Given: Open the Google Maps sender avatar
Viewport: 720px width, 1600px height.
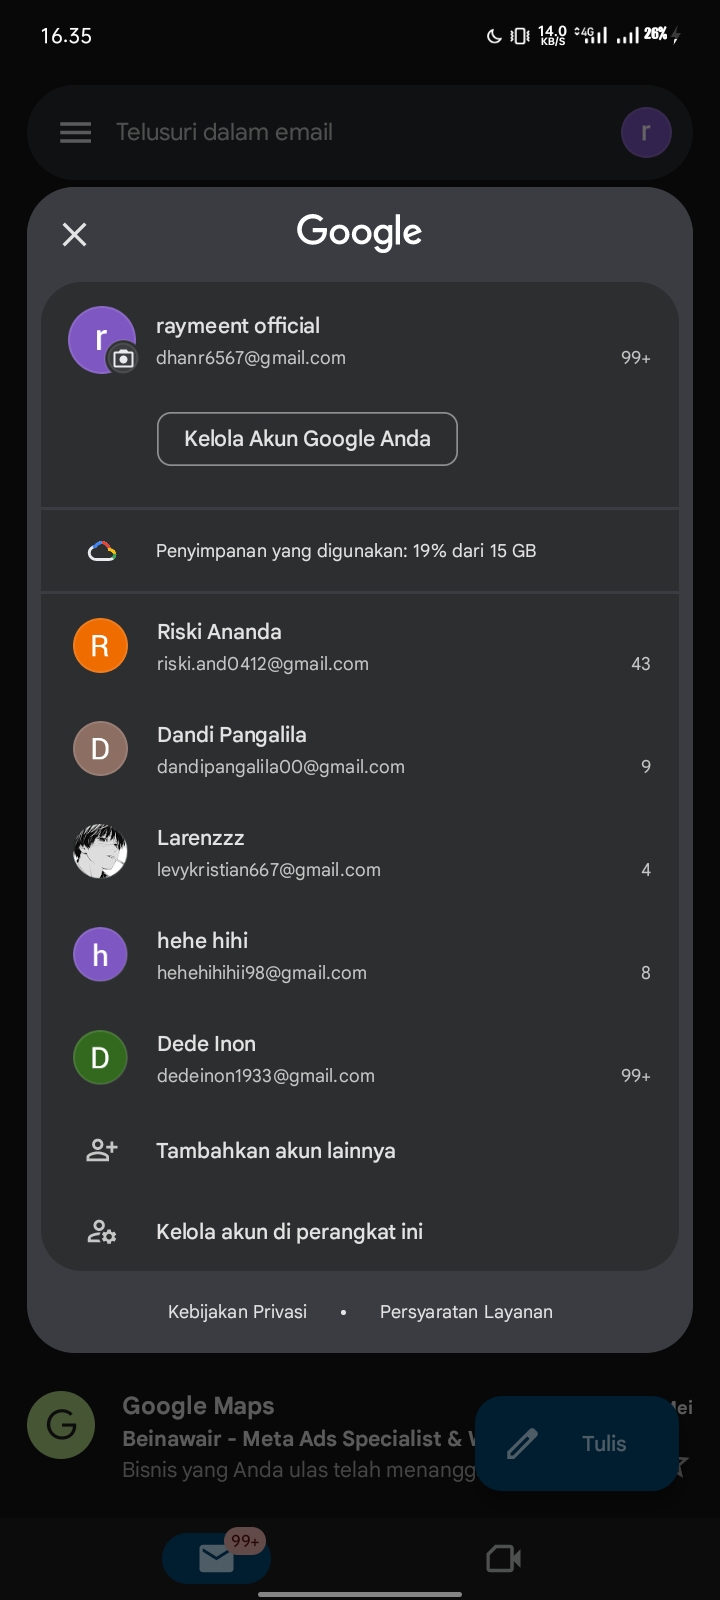Looking at the screenshot, I should point(62,1424).
